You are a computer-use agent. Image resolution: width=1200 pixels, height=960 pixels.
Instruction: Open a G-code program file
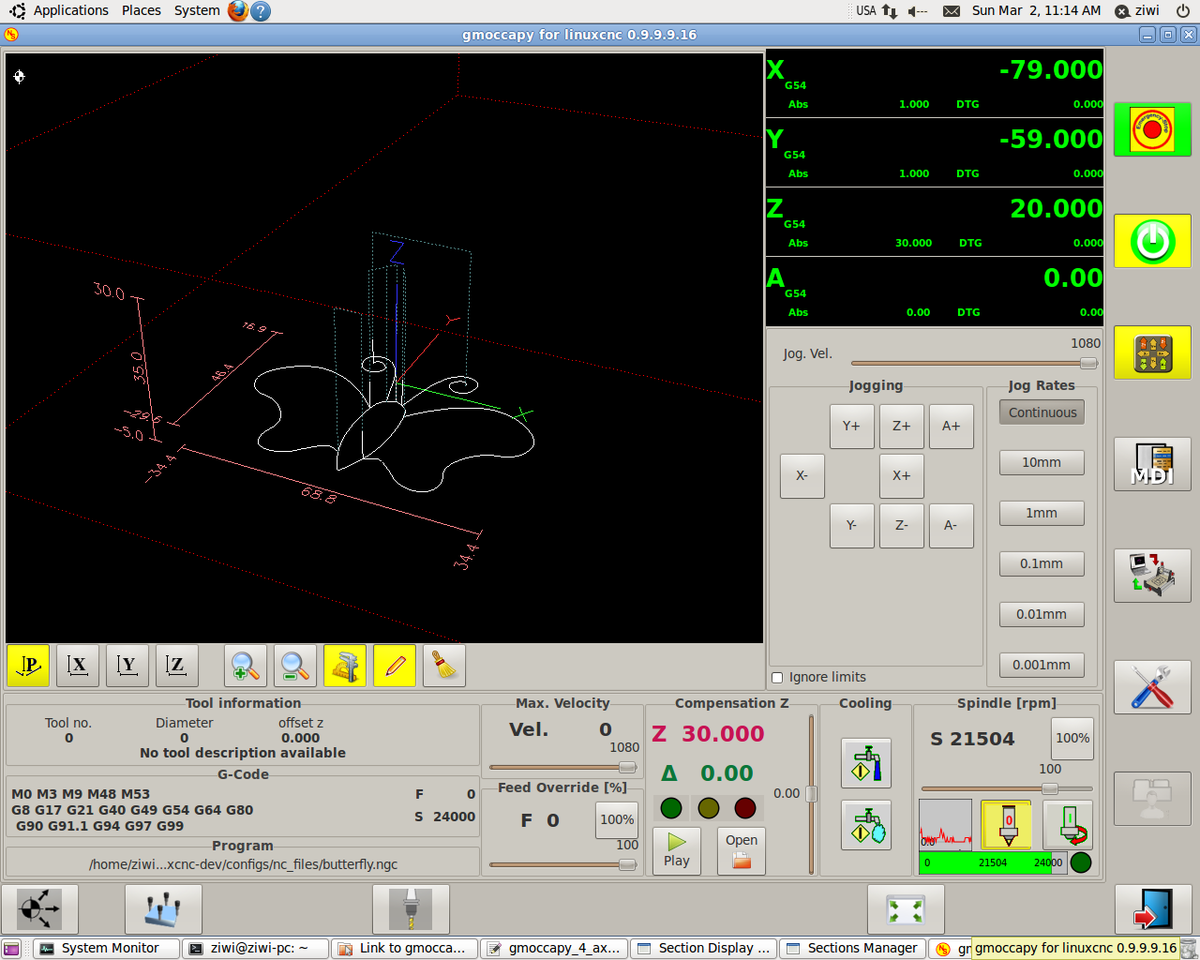pos(741,851)
